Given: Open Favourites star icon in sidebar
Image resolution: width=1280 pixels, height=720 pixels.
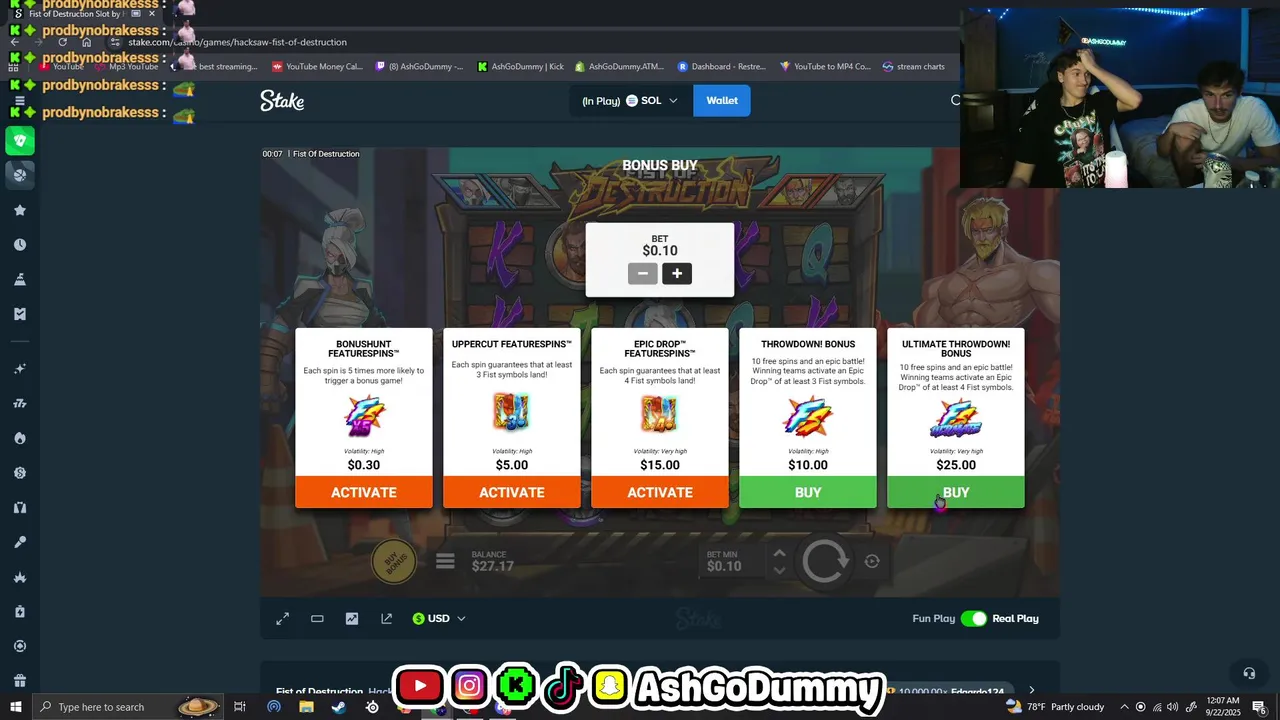Looking at the screenshot, I should (20, 210).
